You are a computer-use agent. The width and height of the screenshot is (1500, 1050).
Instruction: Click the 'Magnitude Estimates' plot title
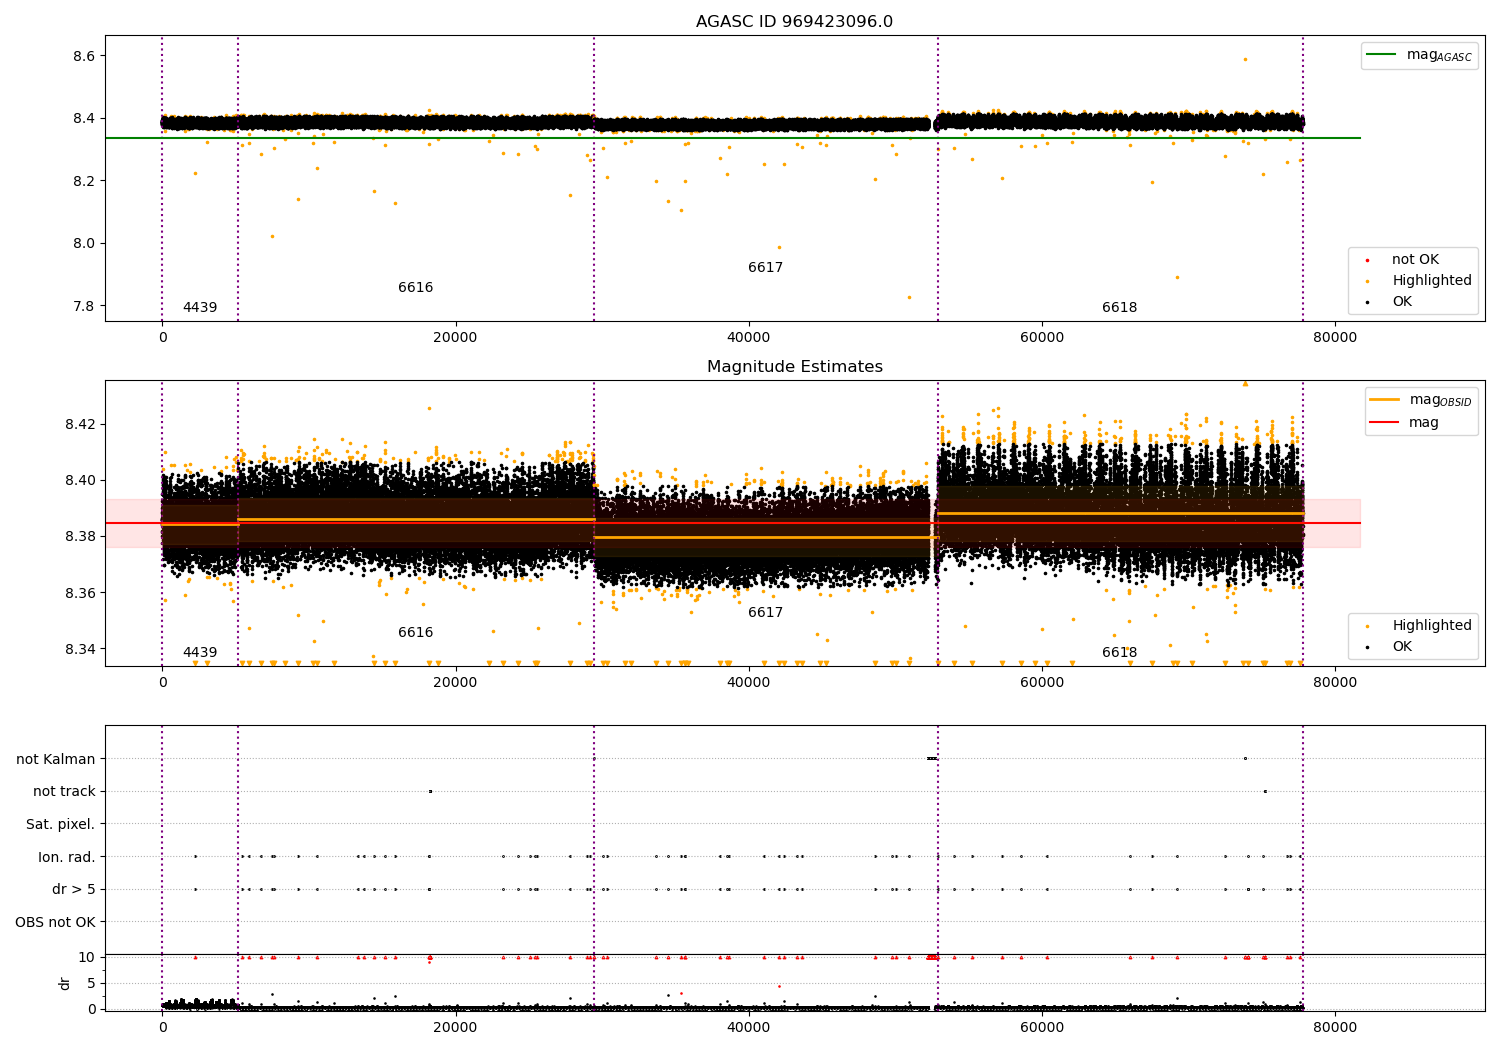point(794,367)
